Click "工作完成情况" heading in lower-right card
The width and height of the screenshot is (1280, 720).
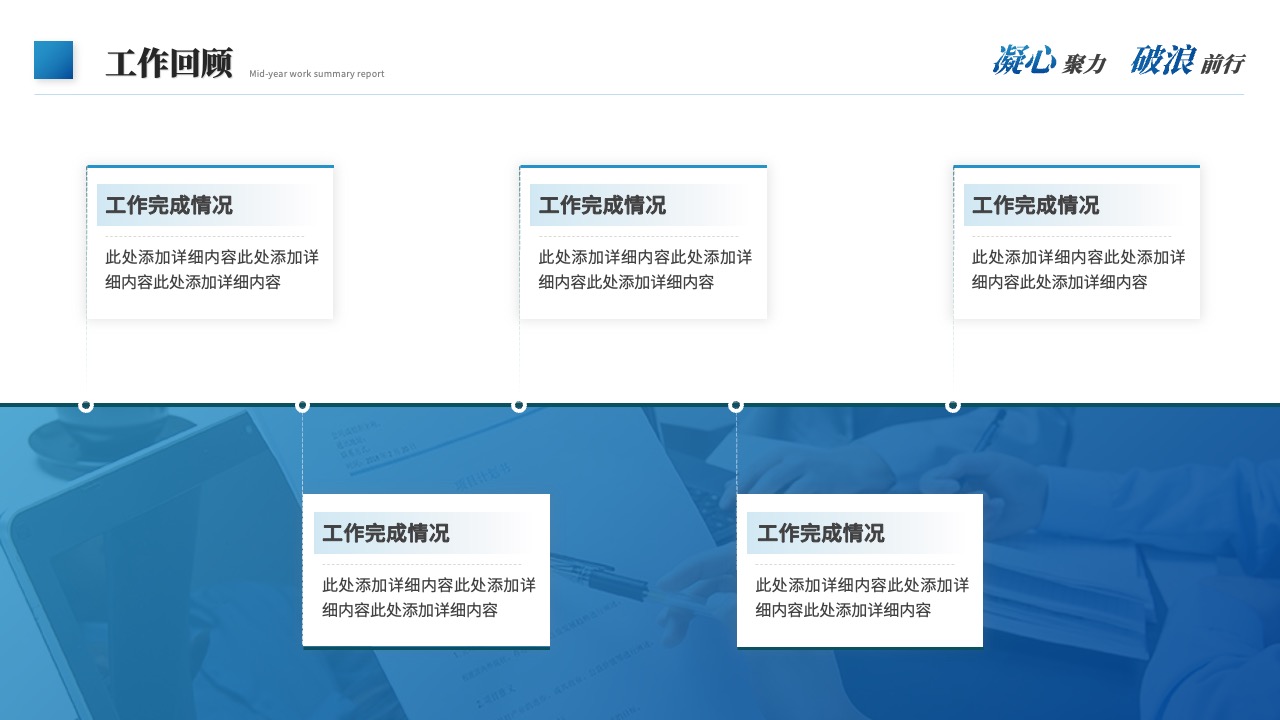coord(820,533)
